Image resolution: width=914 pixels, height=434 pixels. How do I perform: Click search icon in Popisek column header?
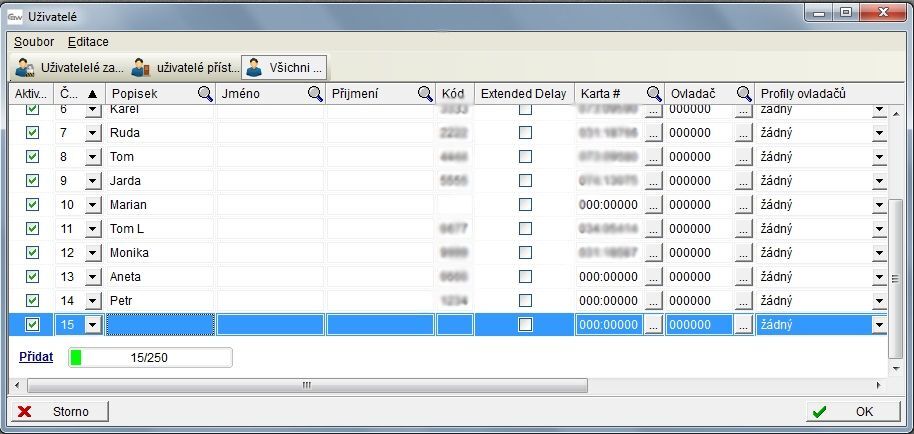204,94
